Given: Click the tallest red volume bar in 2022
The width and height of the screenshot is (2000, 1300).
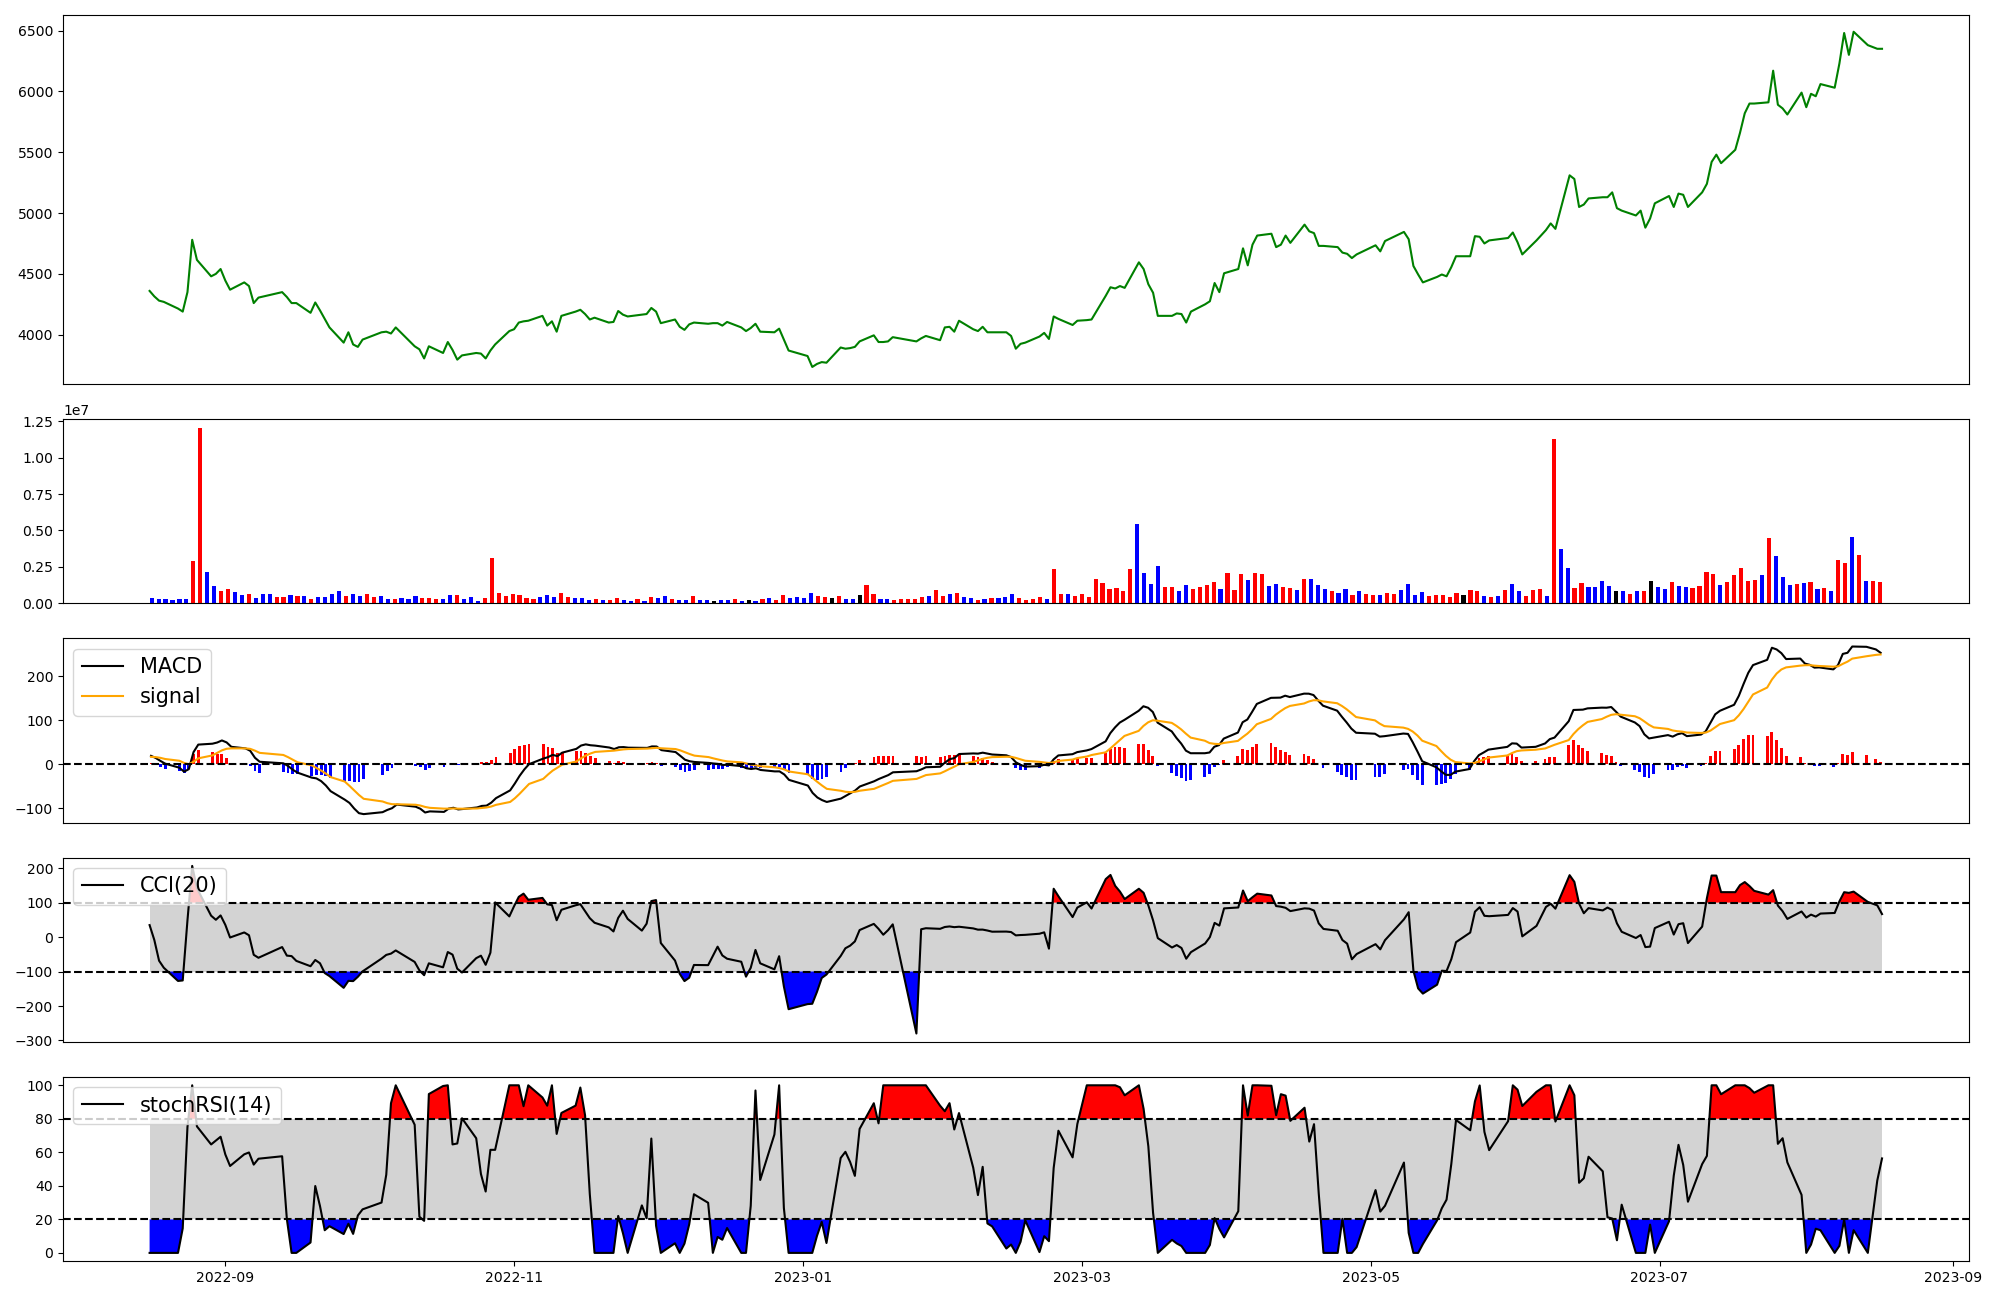Looking at the screenshot, I should click(x=200, y=515).
